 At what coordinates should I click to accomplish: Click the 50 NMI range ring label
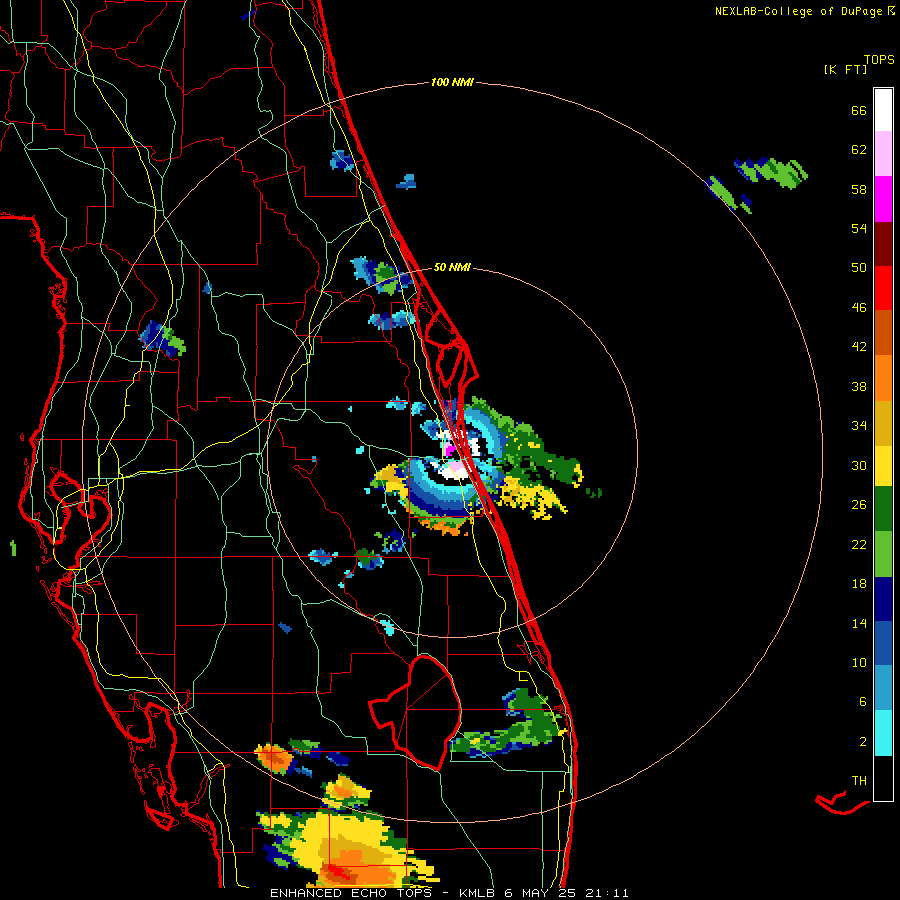click(452, 267)
